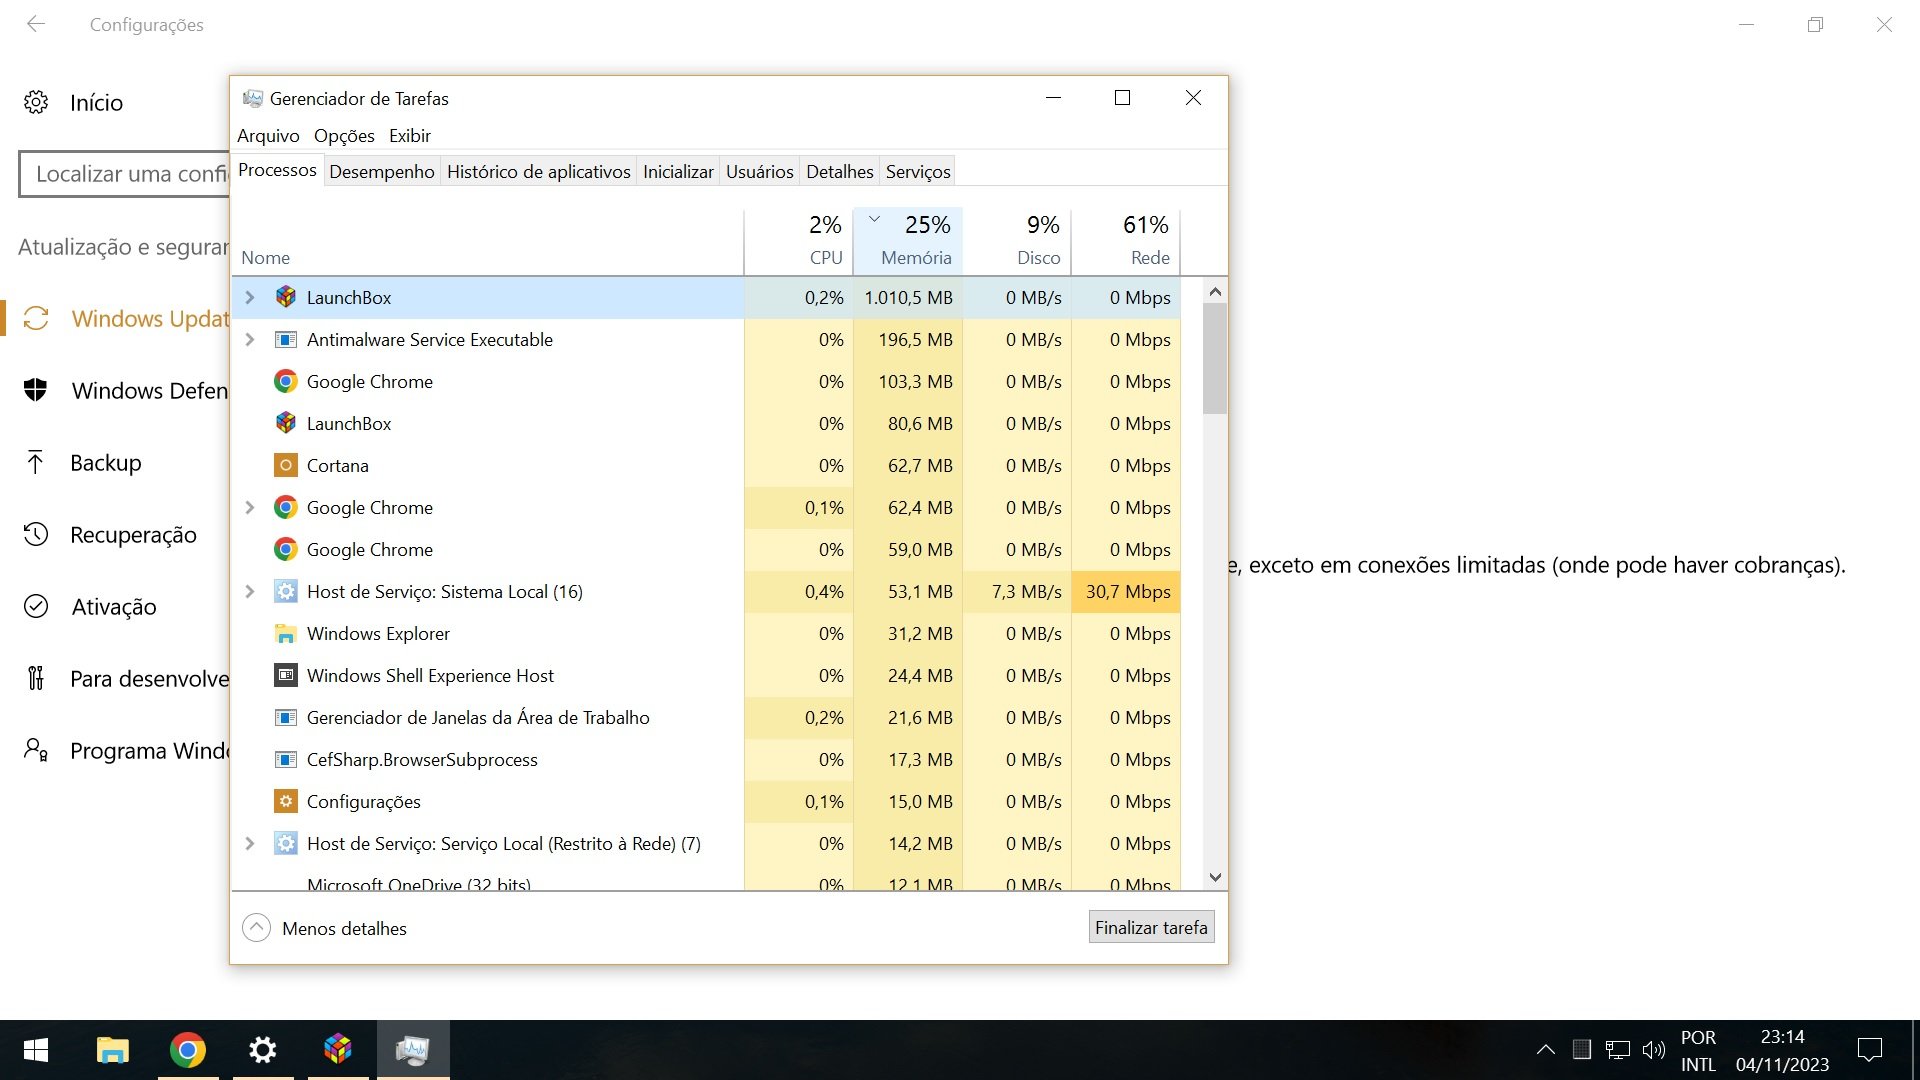Click the Configurações process gear icon
Screen dimensions: 1920x1080
(x=286, y=801)
